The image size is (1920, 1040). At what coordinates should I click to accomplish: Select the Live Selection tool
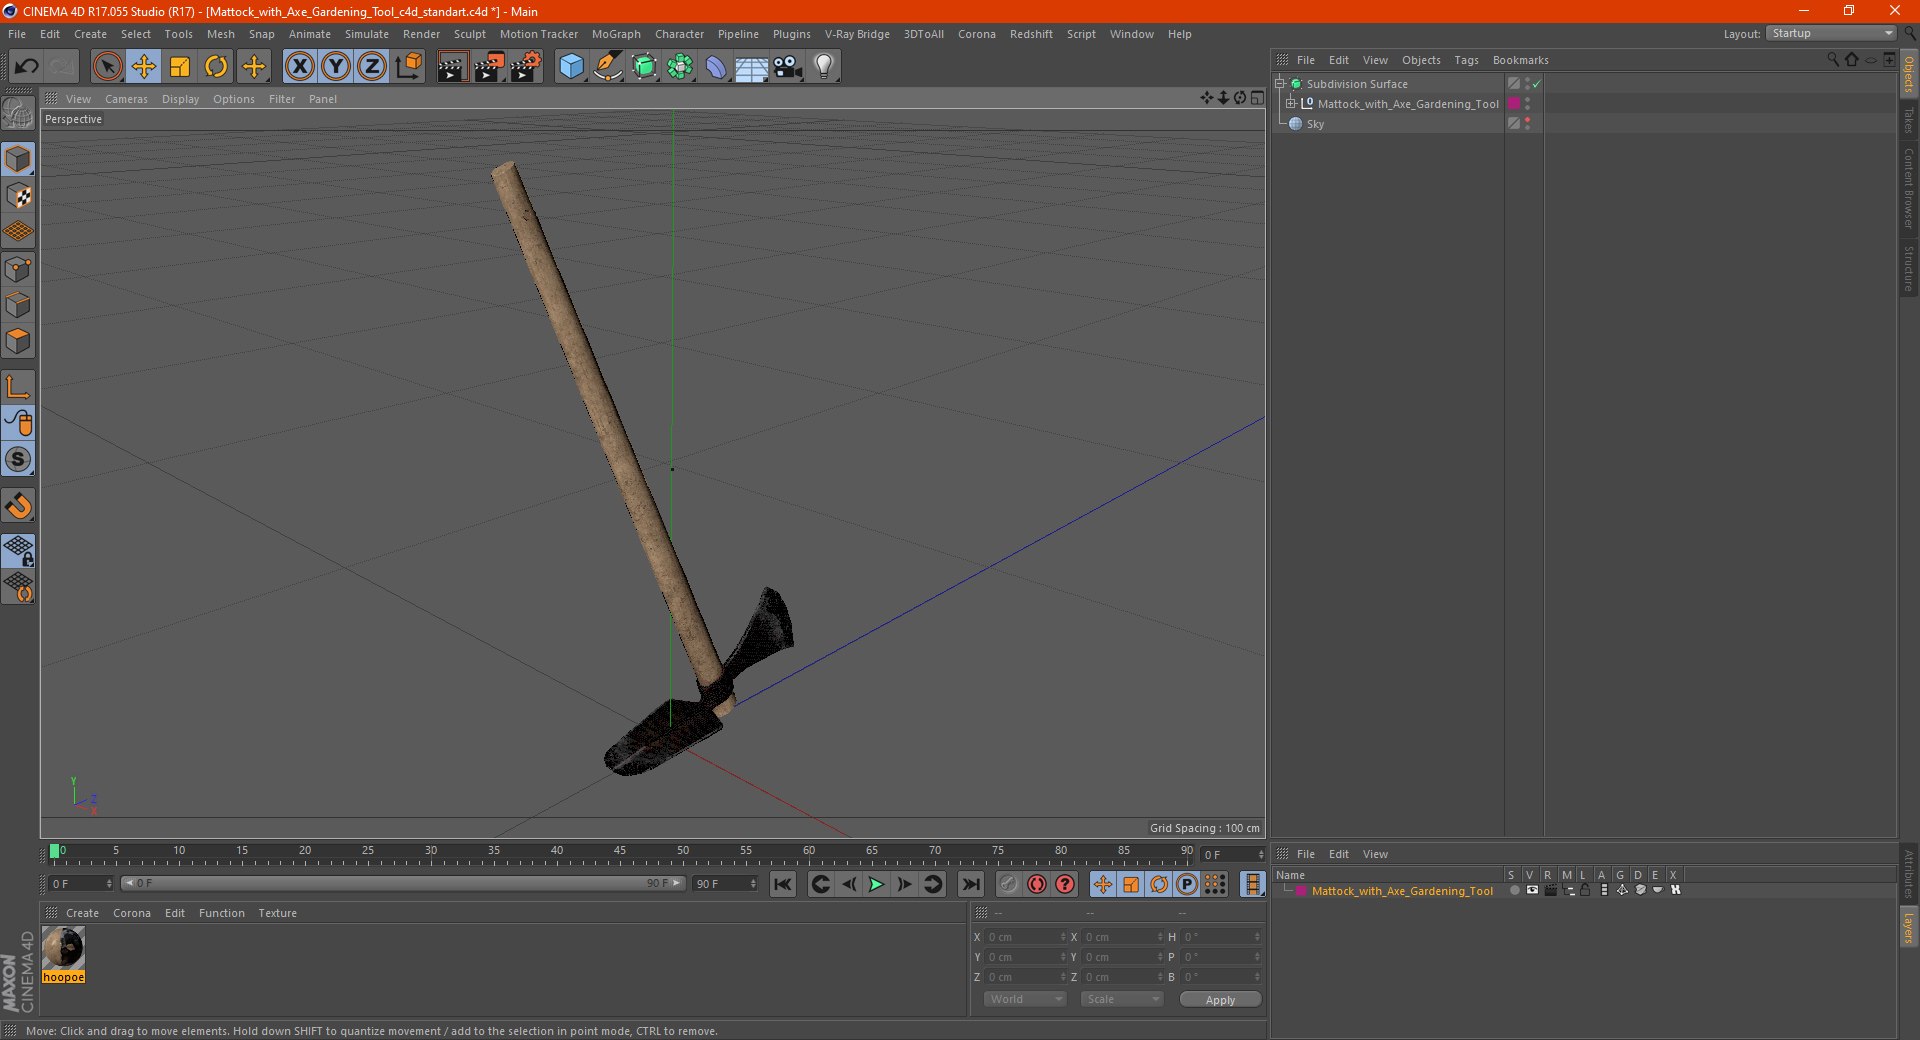point(107,67)
